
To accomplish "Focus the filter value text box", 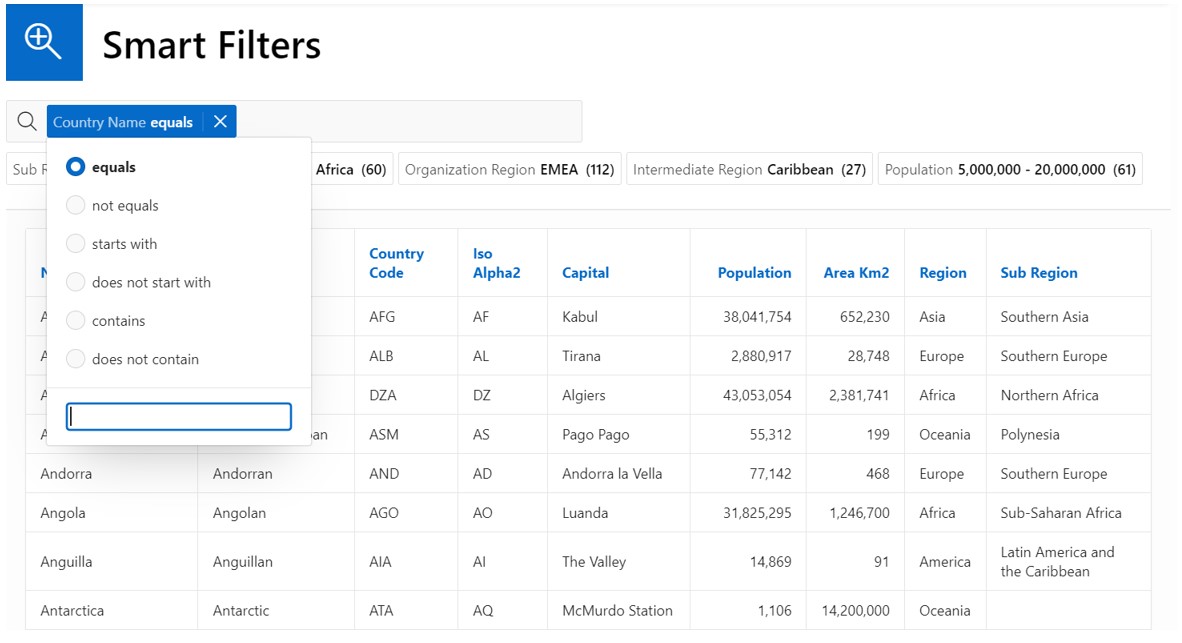I will pyautogui.click(x=179, y=416).
